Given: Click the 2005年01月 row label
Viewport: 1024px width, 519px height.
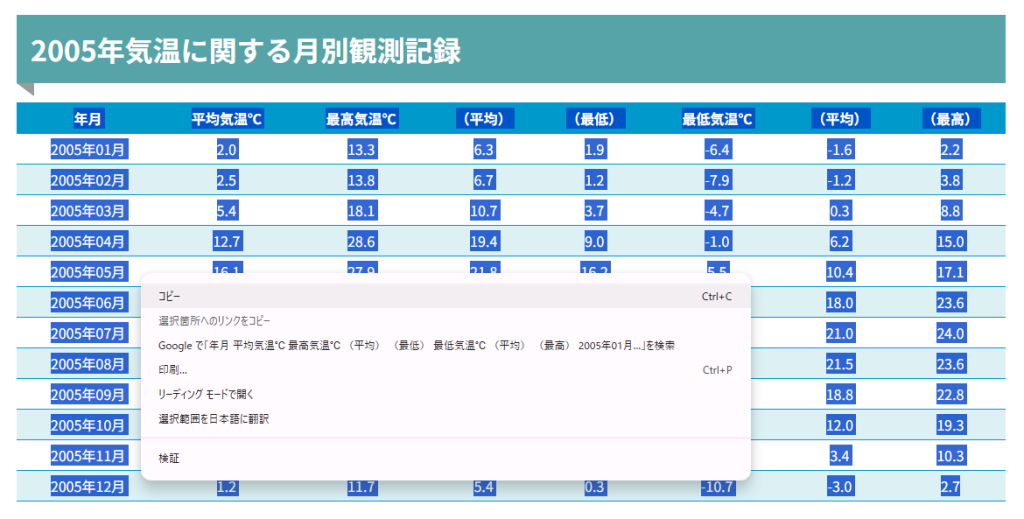Looking at the screenshot, I should point(88,150).
